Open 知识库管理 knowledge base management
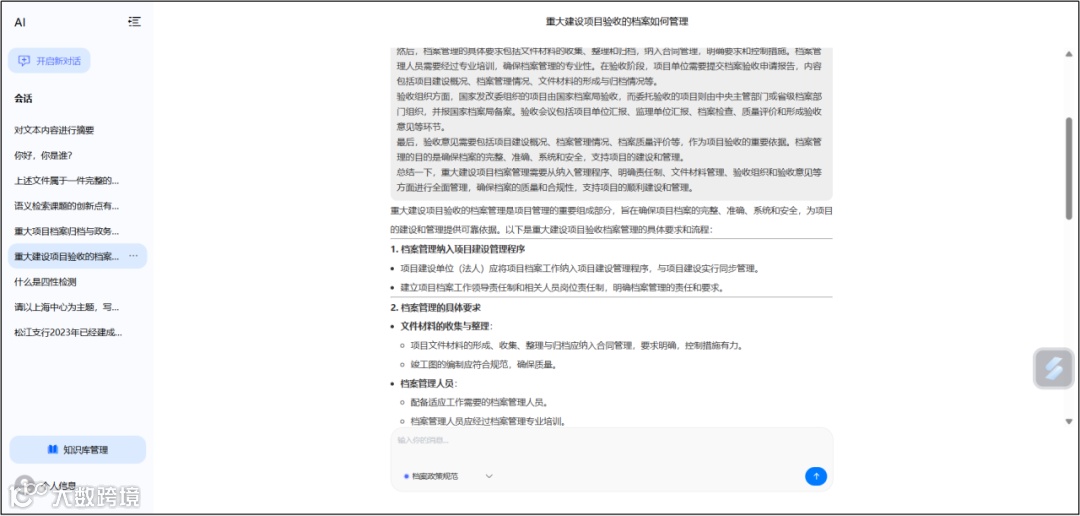 coord(78,450)
